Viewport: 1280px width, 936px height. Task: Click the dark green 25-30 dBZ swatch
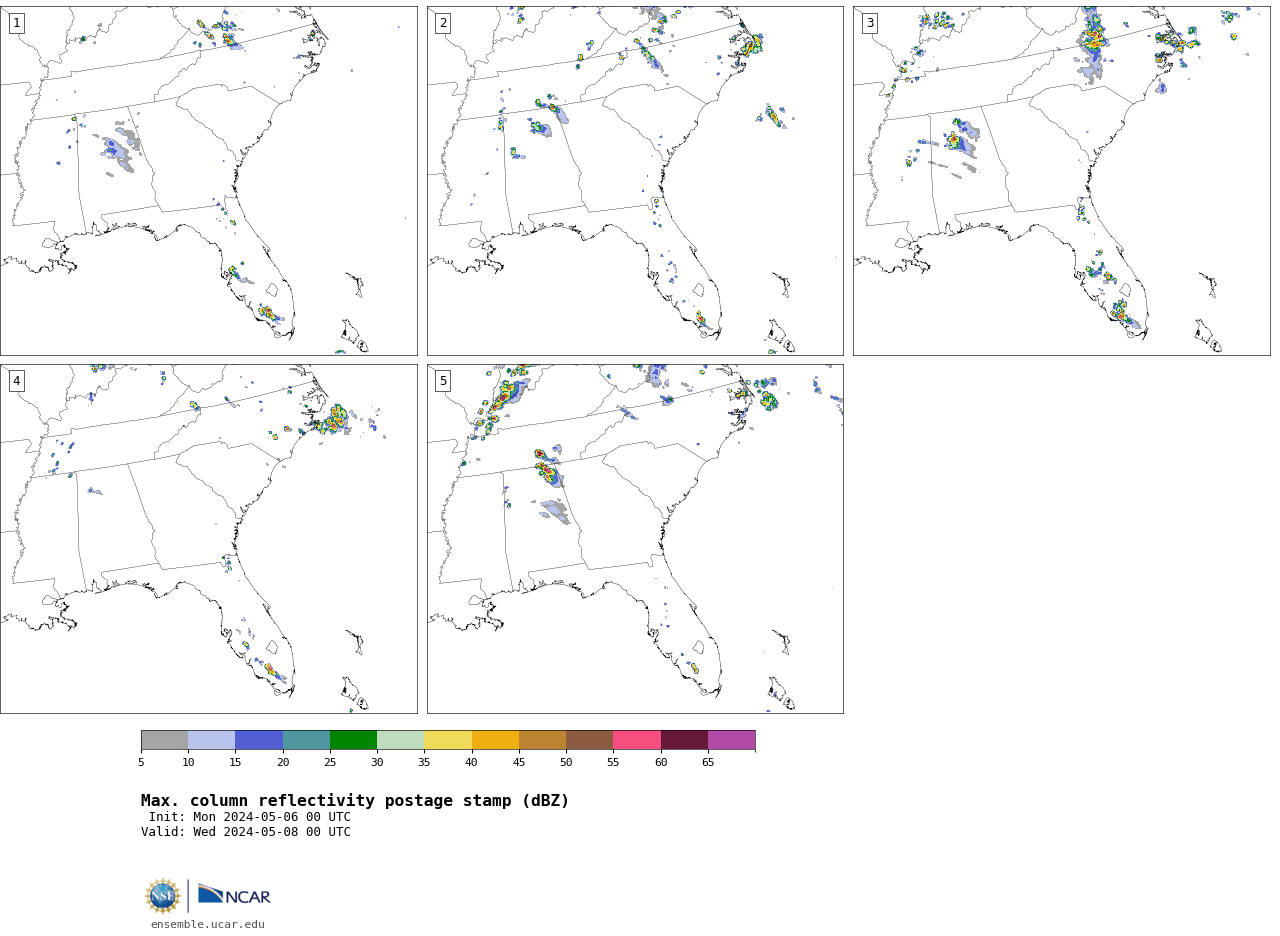[x=353, y=740]
